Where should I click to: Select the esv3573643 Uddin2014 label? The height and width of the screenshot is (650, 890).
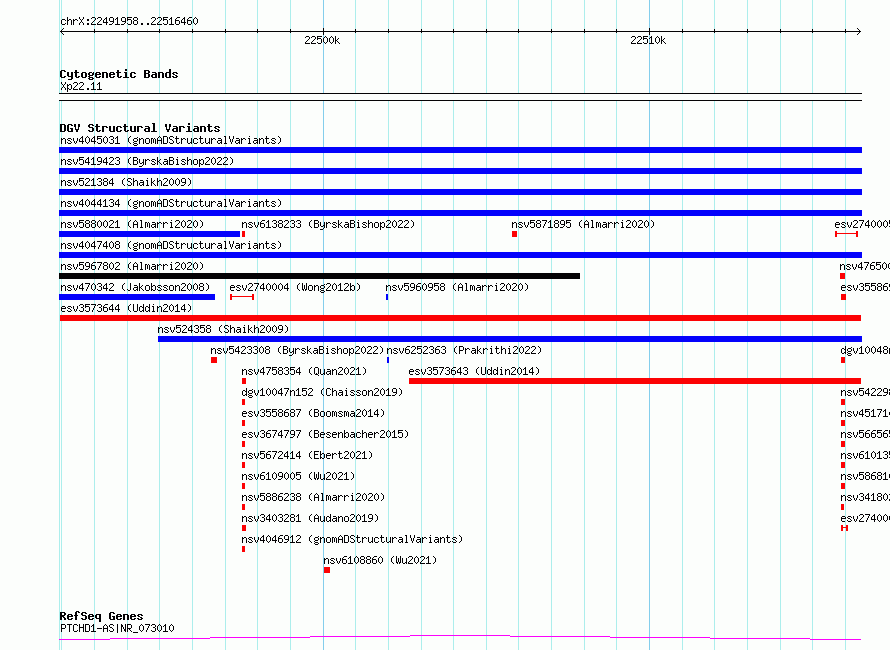[x=474, y=371]
